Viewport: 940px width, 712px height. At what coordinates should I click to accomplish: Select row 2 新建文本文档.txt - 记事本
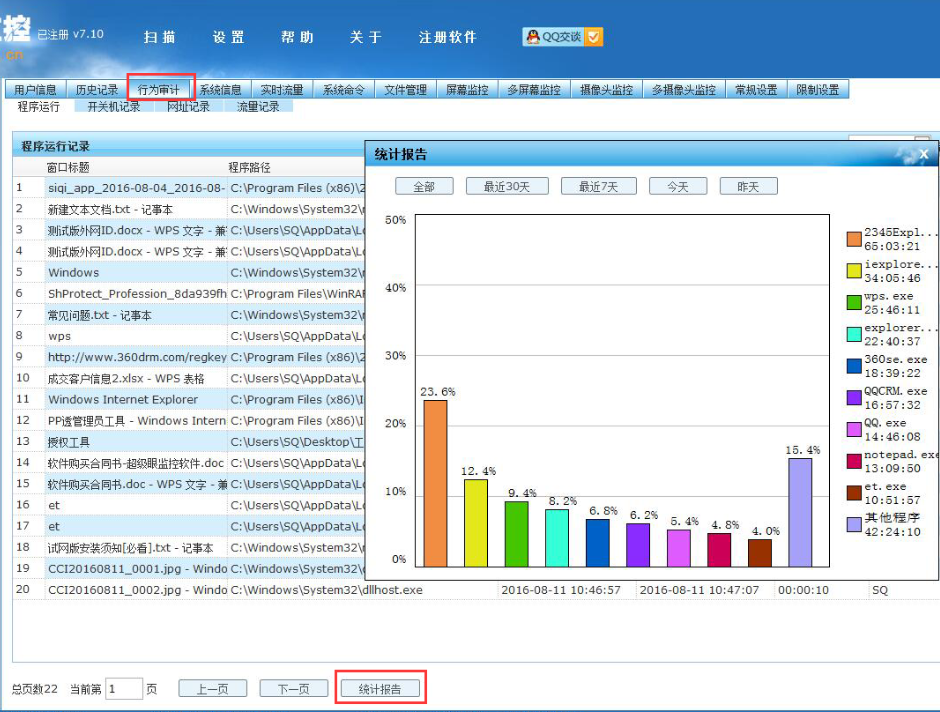189,209
